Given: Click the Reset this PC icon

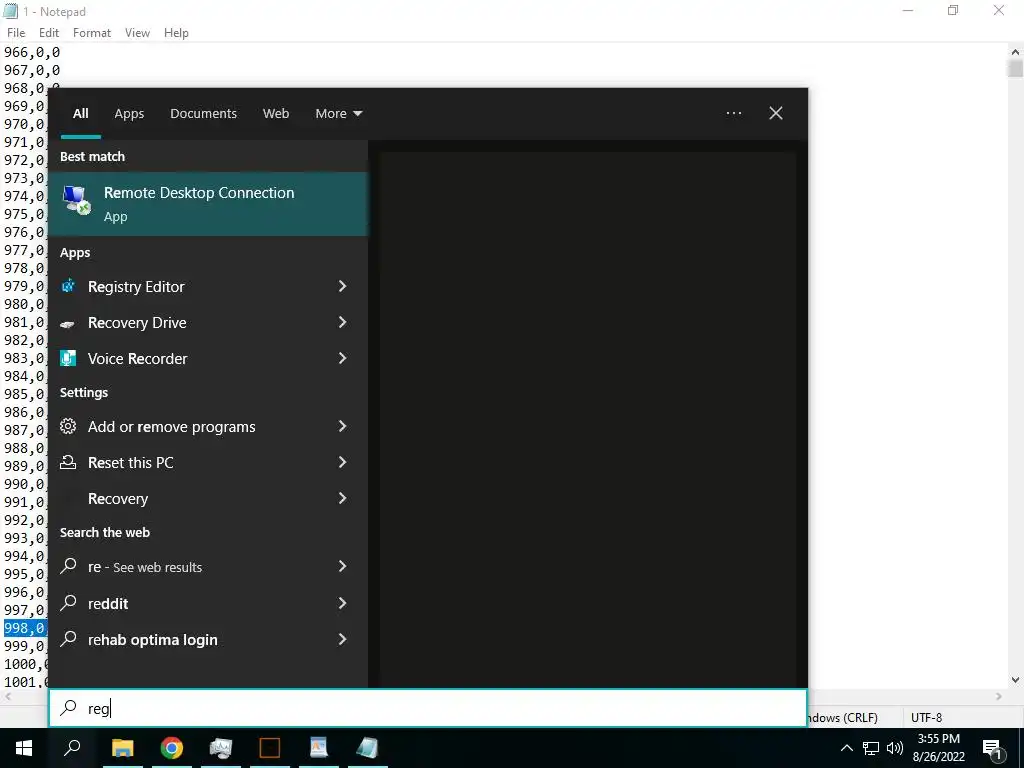Looking at the screenshot, I should pyautogui.click(x=68, y=462).
